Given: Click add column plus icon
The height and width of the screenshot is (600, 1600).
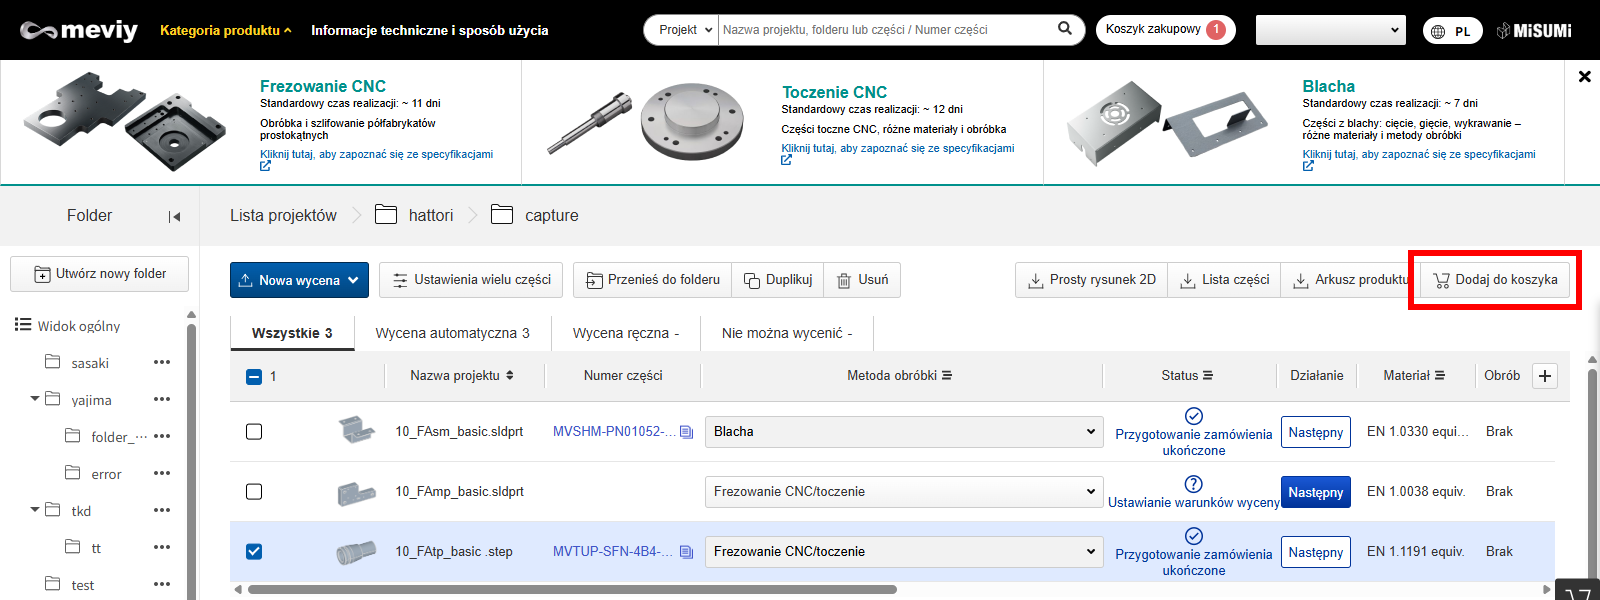Looking at the screenshot, I should (x=1545, y=376).
